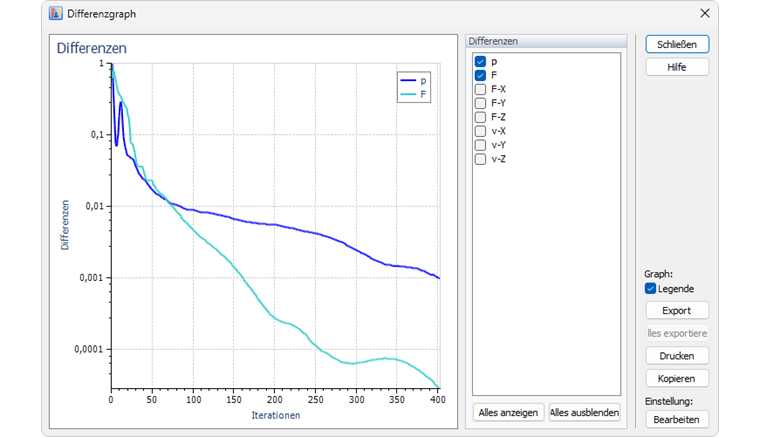Click Alles anzeigen button
Screen dimensions: 760x437
pos(508,413)
